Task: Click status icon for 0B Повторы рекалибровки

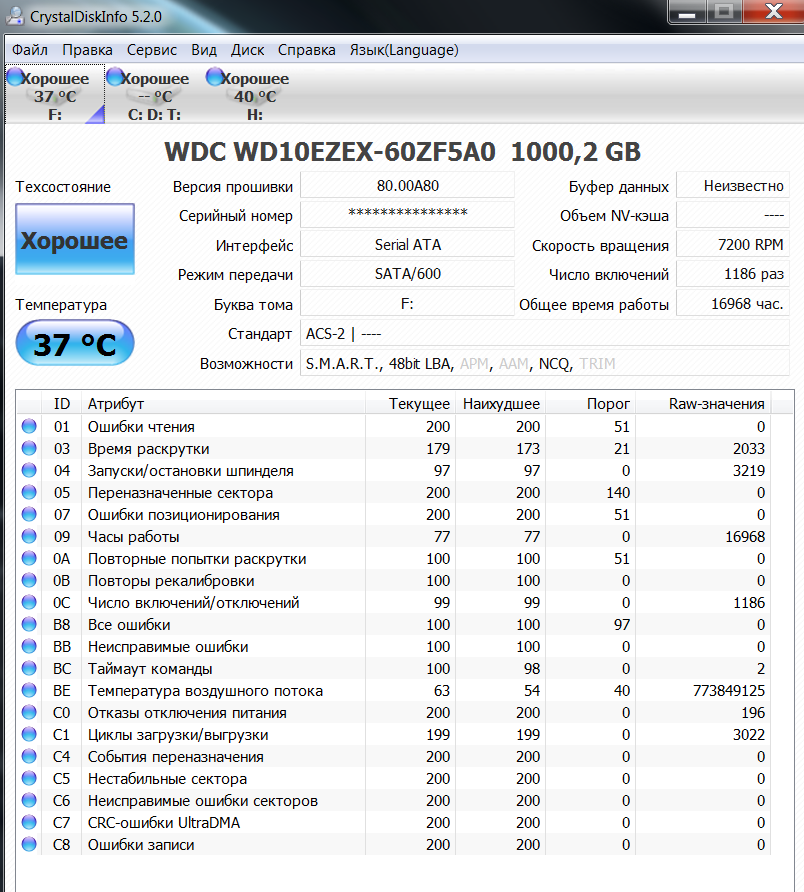Action: [x=29, y=580]
